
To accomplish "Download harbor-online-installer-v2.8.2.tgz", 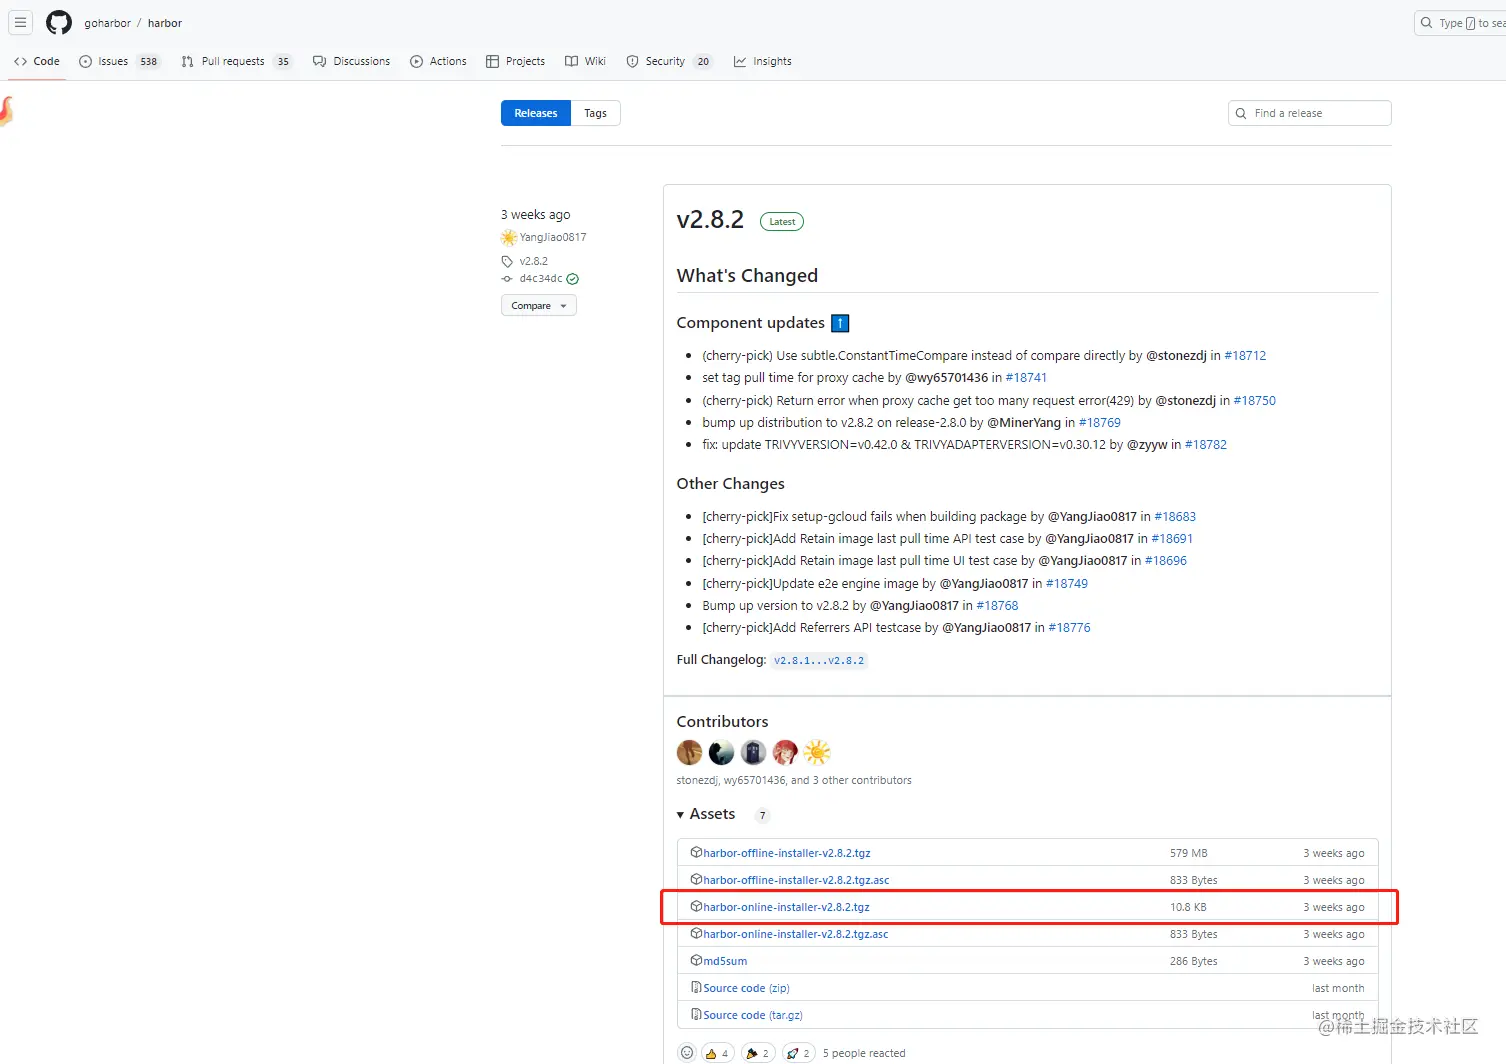I will (x=786, y=907).
